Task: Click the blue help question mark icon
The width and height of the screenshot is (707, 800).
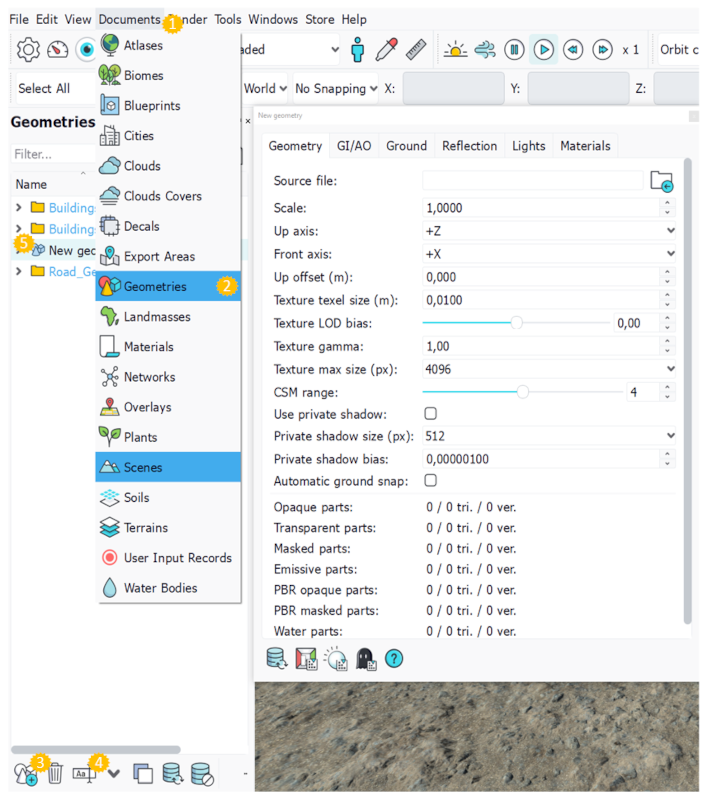Action: (x=394, y=658)
